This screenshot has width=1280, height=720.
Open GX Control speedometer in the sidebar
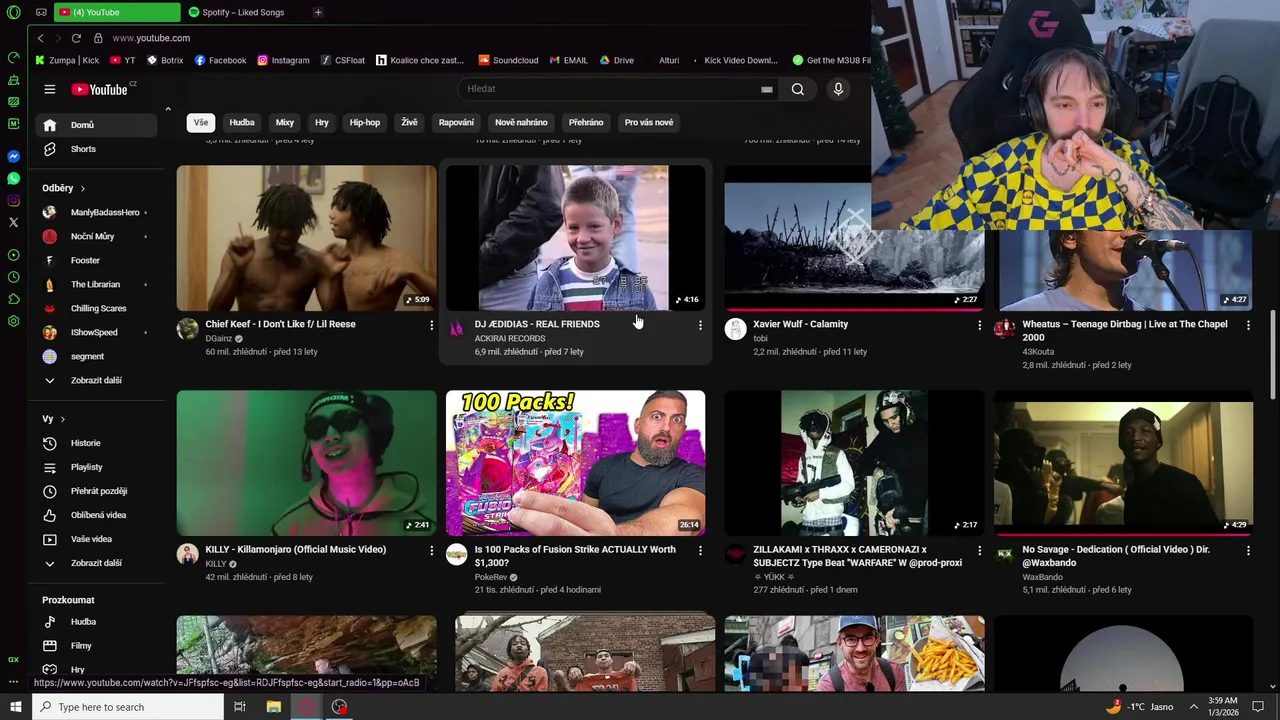tap(13, 57)
